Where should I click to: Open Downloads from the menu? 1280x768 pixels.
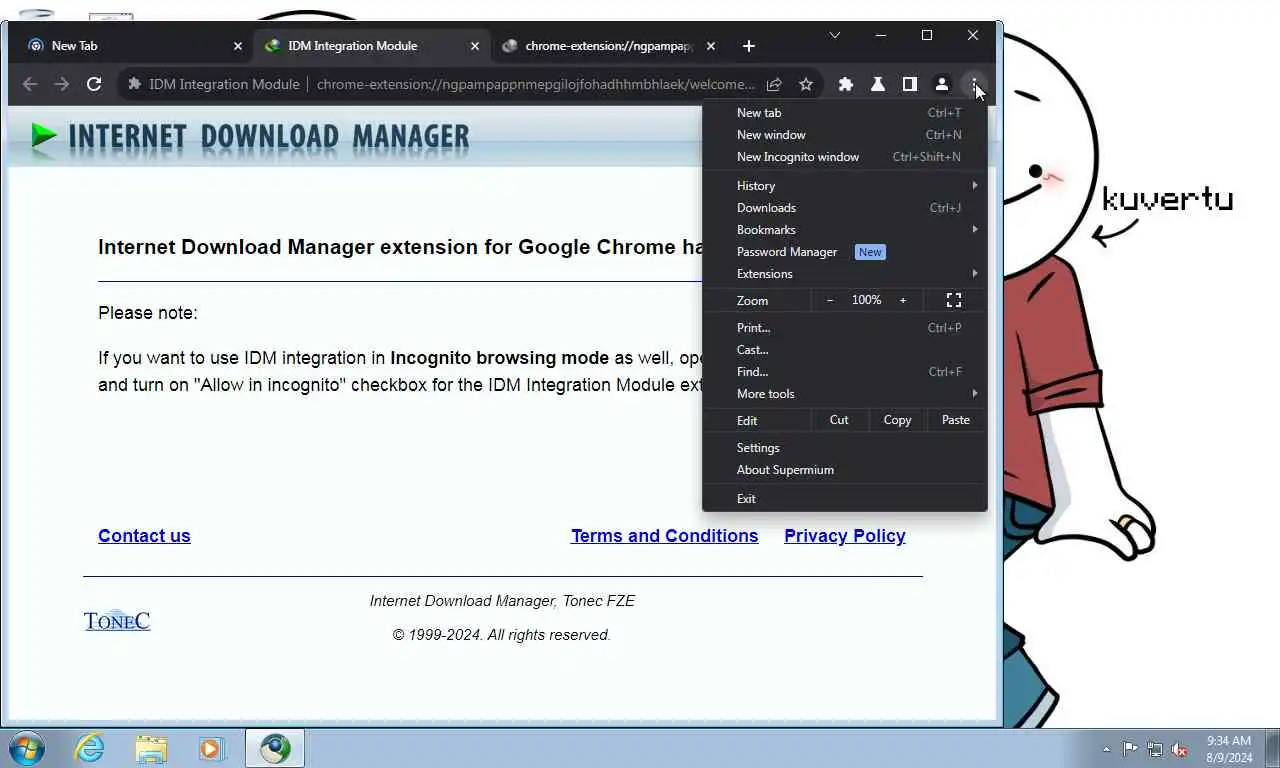tap(845, 208)
